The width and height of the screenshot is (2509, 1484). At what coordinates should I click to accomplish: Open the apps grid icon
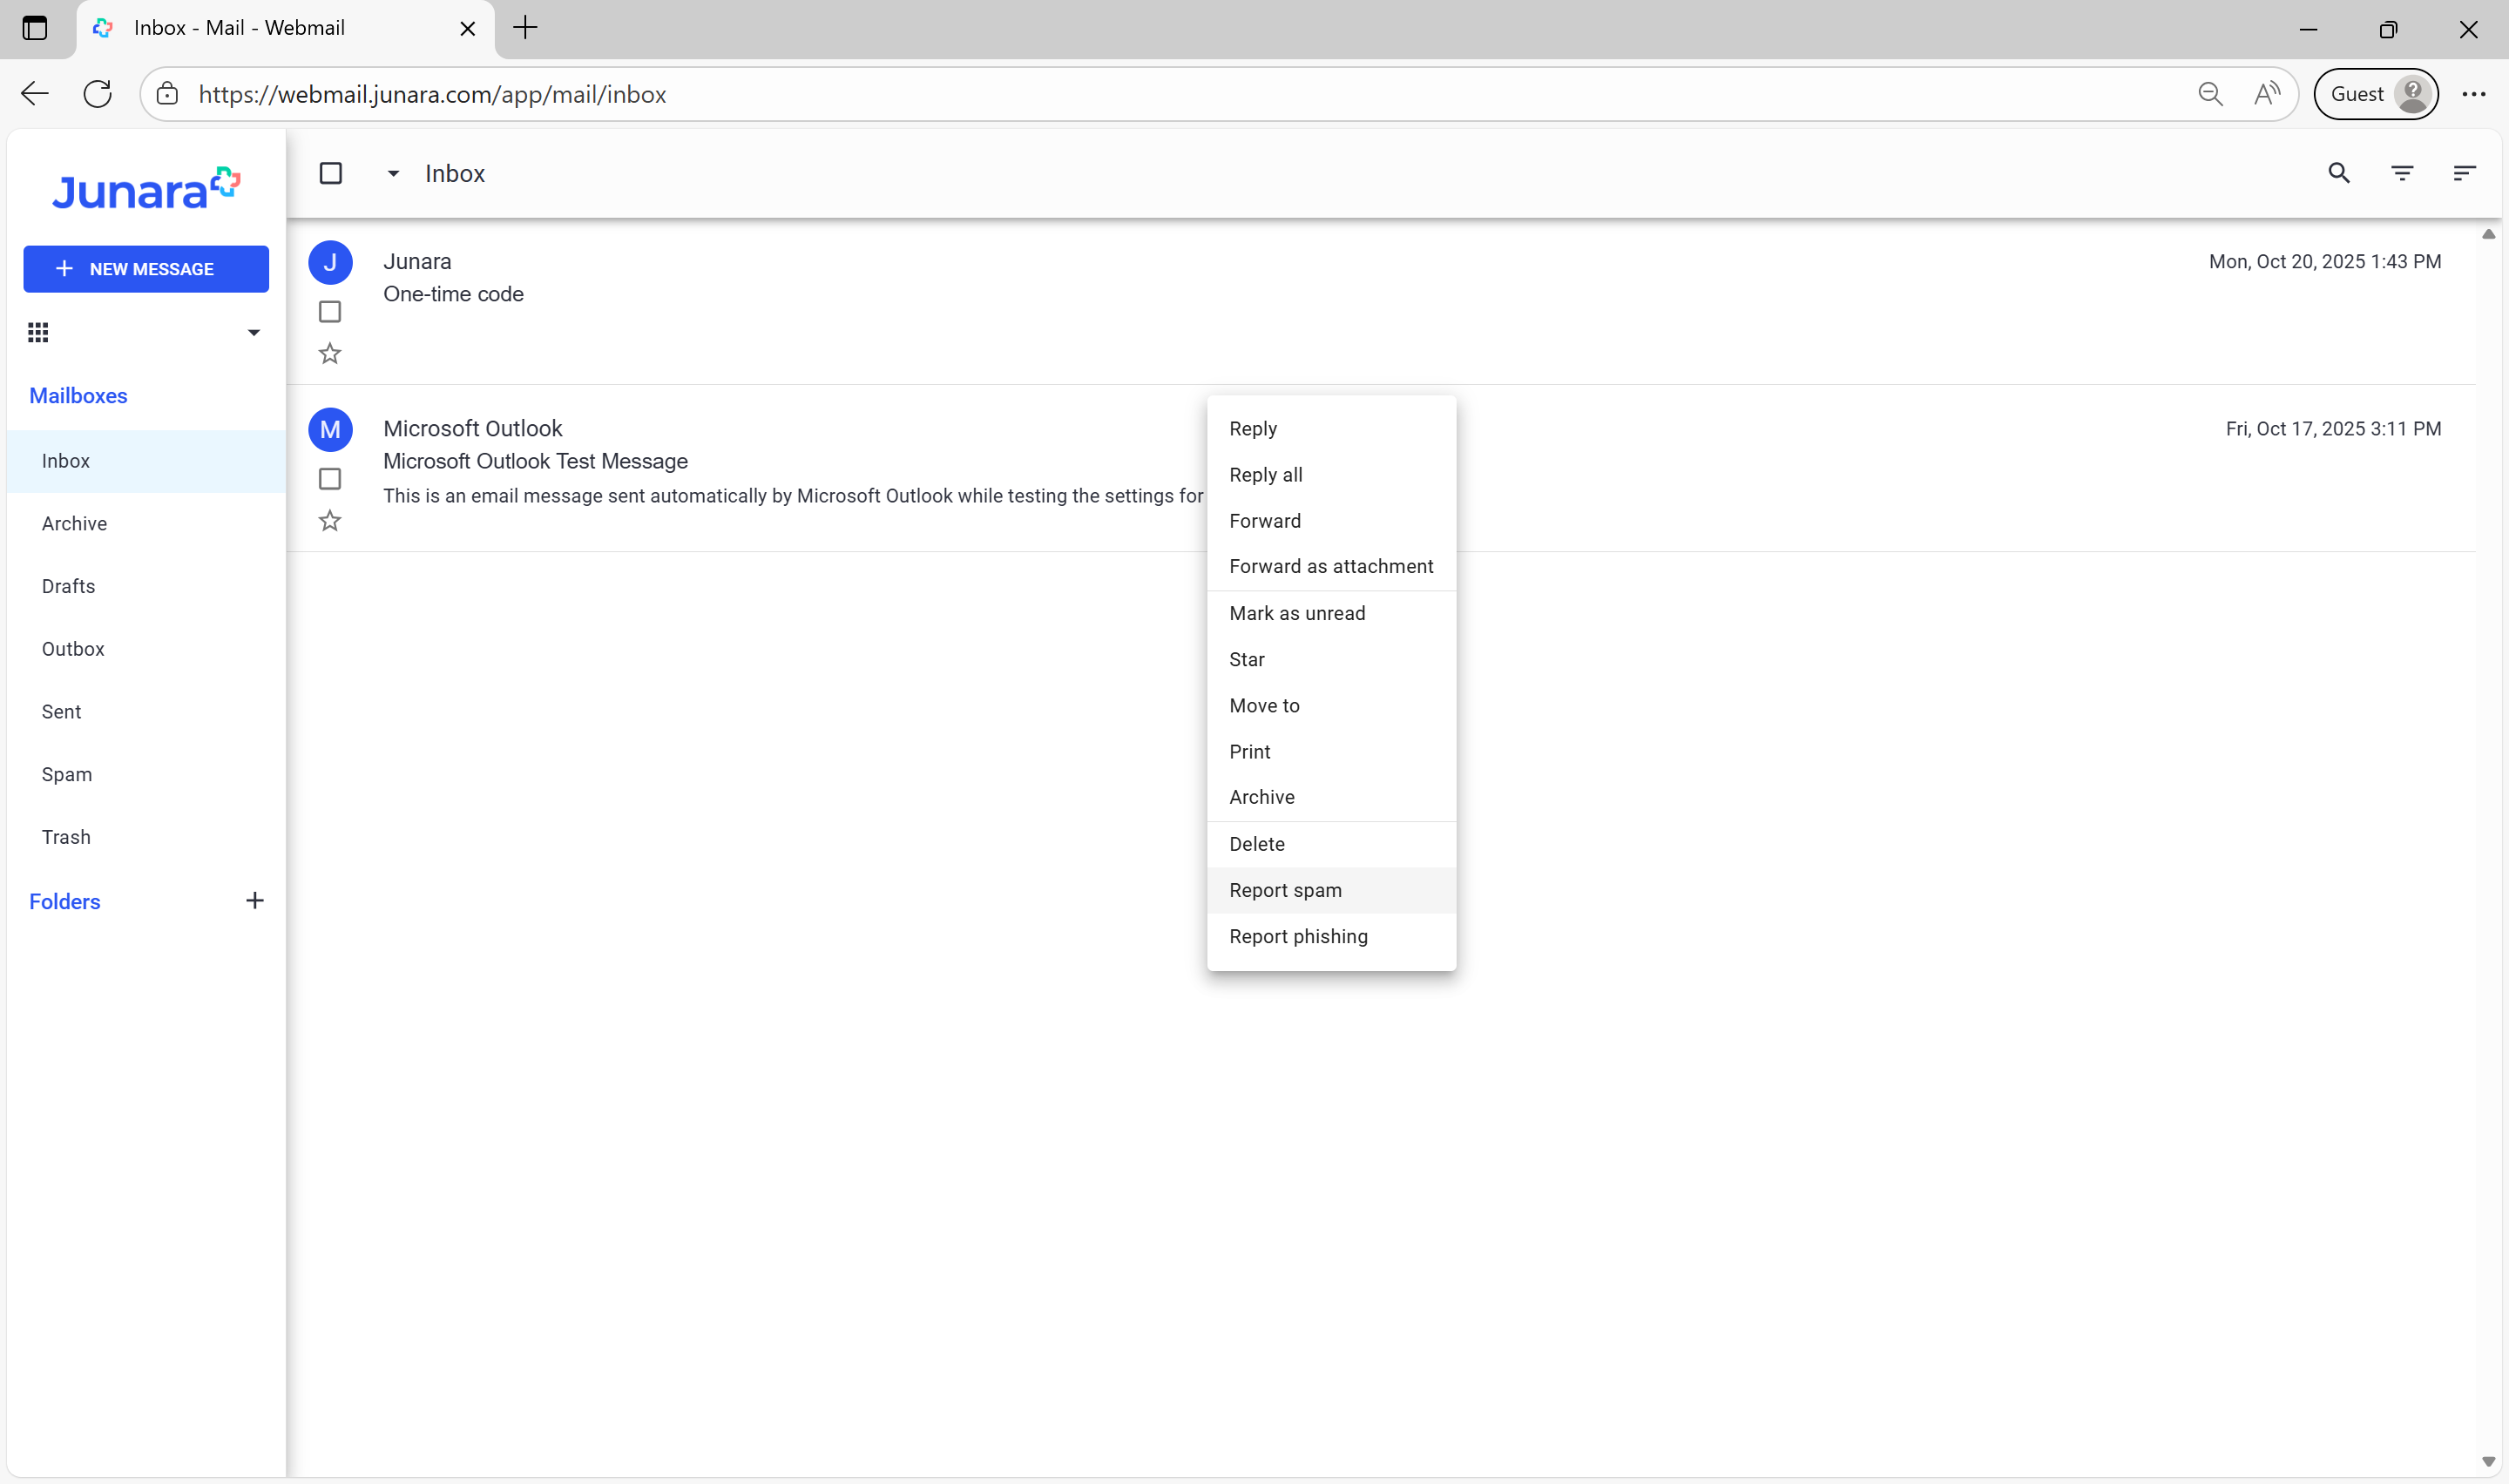point(38,332)
